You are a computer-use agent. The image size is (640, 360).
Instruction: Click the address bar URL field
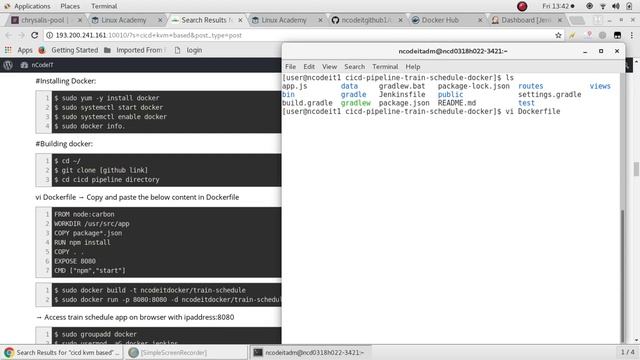click(302, 36)
